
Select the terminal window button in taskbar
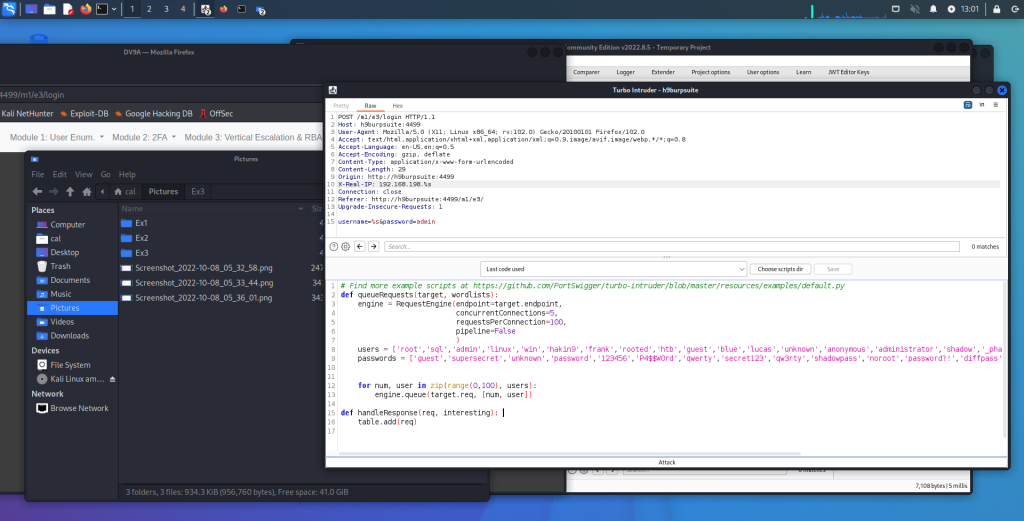click(242, 9)
